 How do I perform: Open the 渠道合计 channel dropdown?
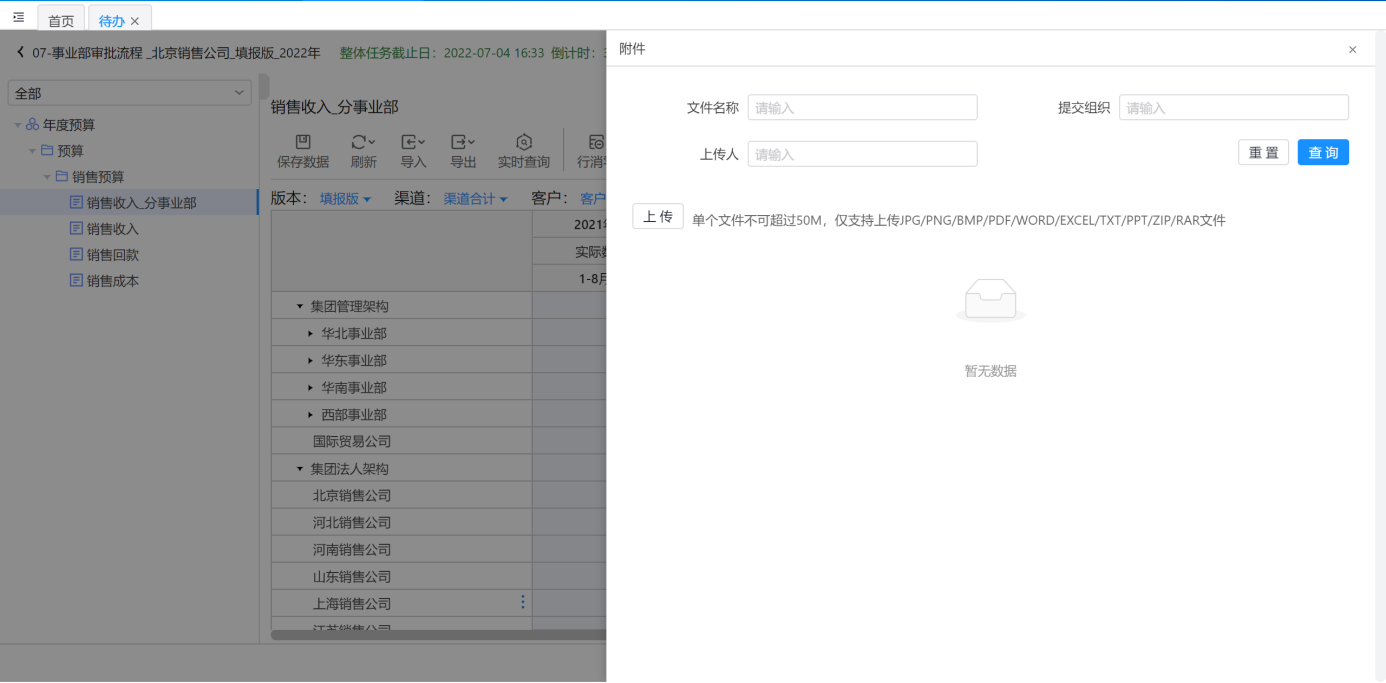tap(475, 199)
